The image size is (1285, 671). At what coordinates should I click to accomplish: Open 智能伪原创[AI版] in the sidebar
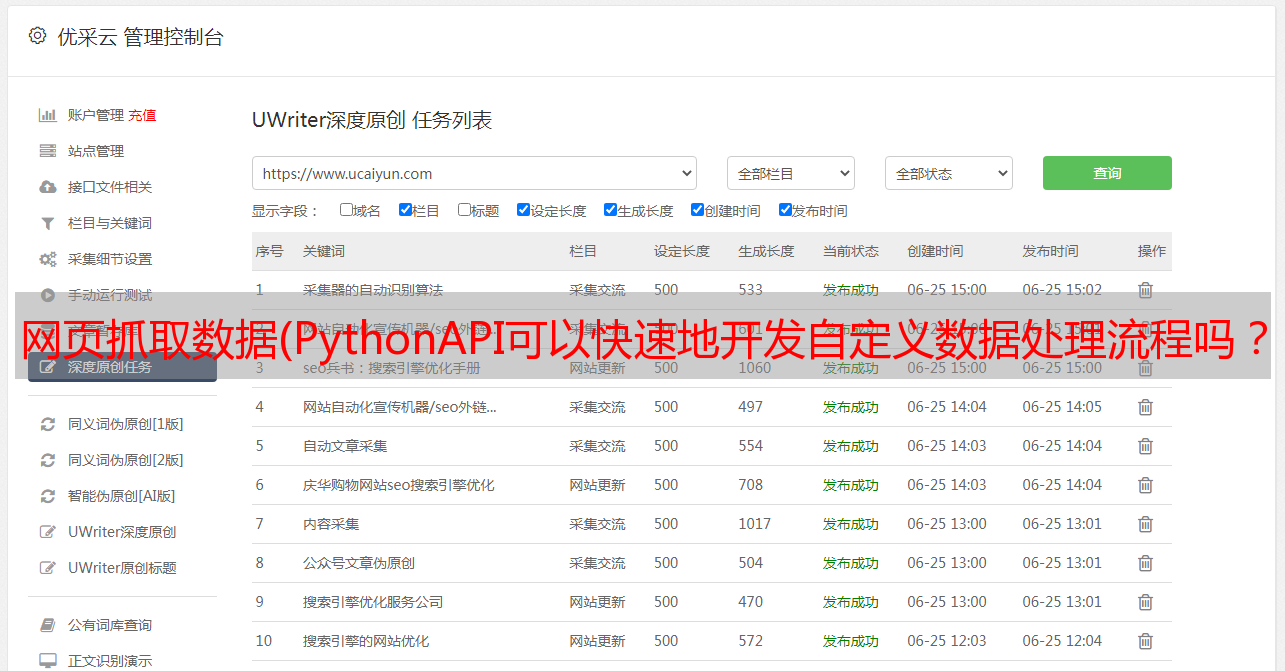(121, 496)
